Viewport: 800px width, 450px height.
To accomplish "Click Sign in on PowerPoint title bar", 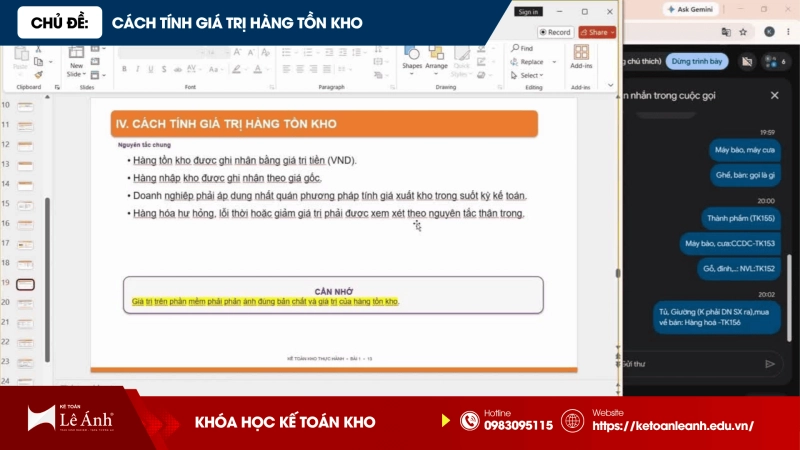I will (528, 12).
